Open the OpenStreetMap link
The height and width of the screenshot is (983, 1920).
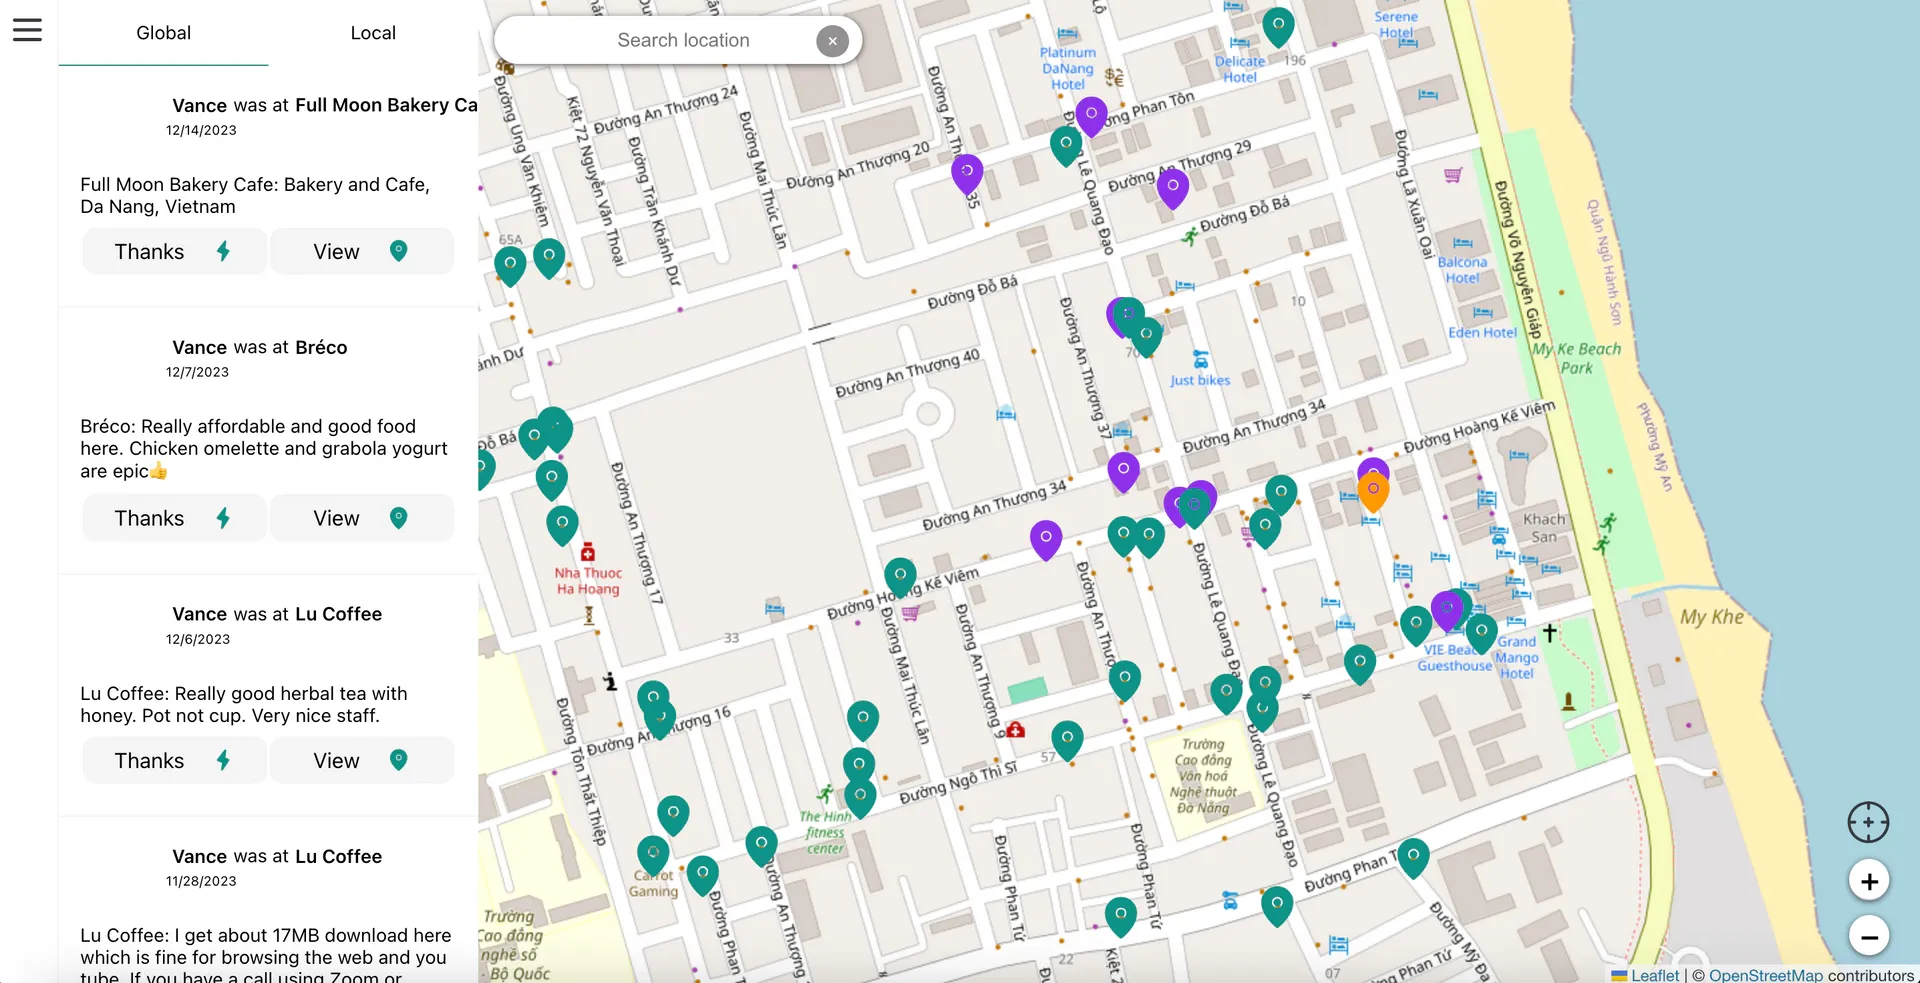point(1766,975)
